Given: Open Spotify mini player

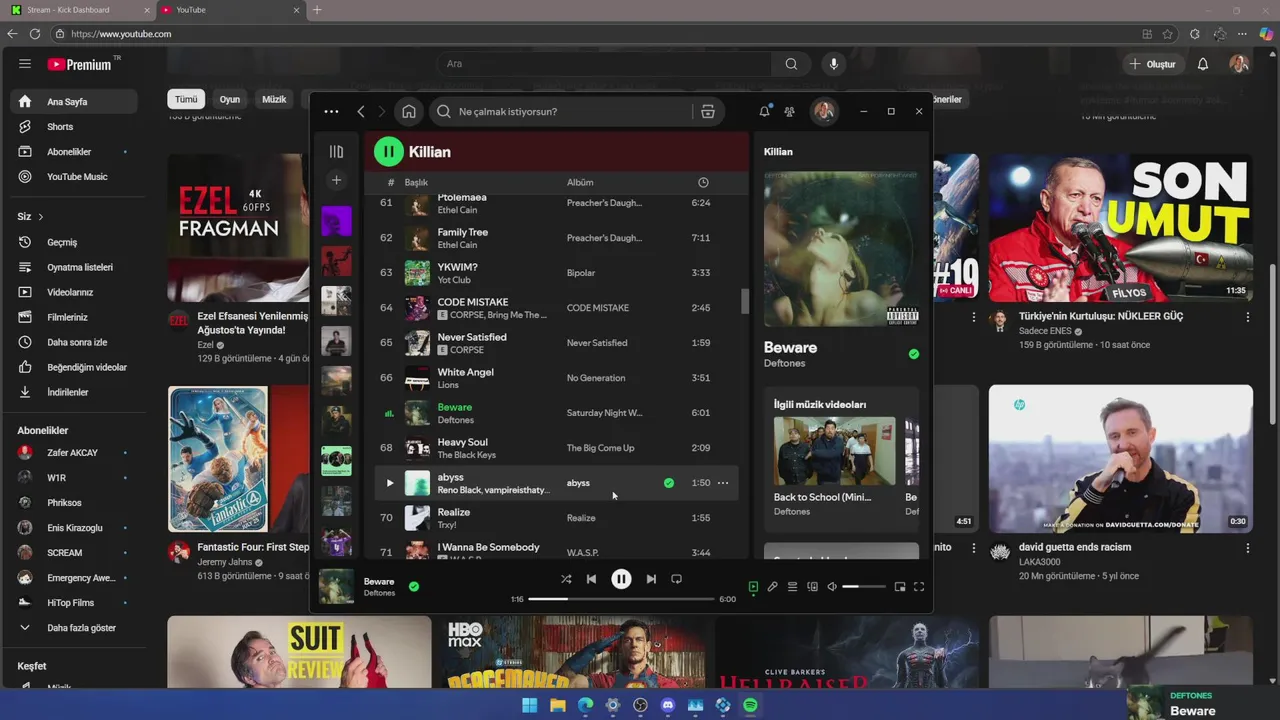Looking at the screenshot, I should [x=900, y=587].
